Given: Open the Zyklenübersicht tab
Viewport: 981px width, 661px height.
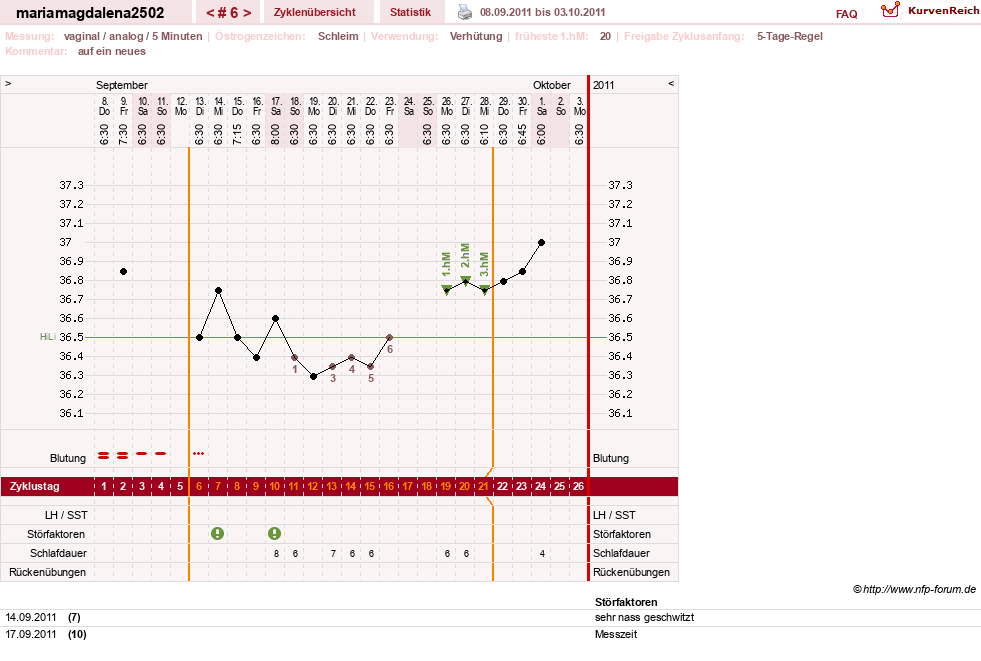Looking at the screenshot, I should tap(315, 13).
